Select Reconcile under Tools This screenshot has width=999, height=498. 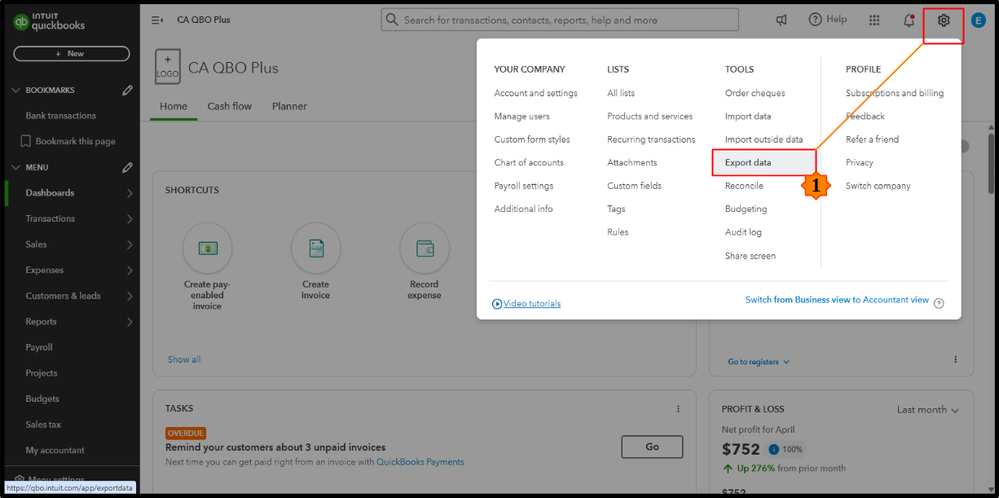point(744,185)
